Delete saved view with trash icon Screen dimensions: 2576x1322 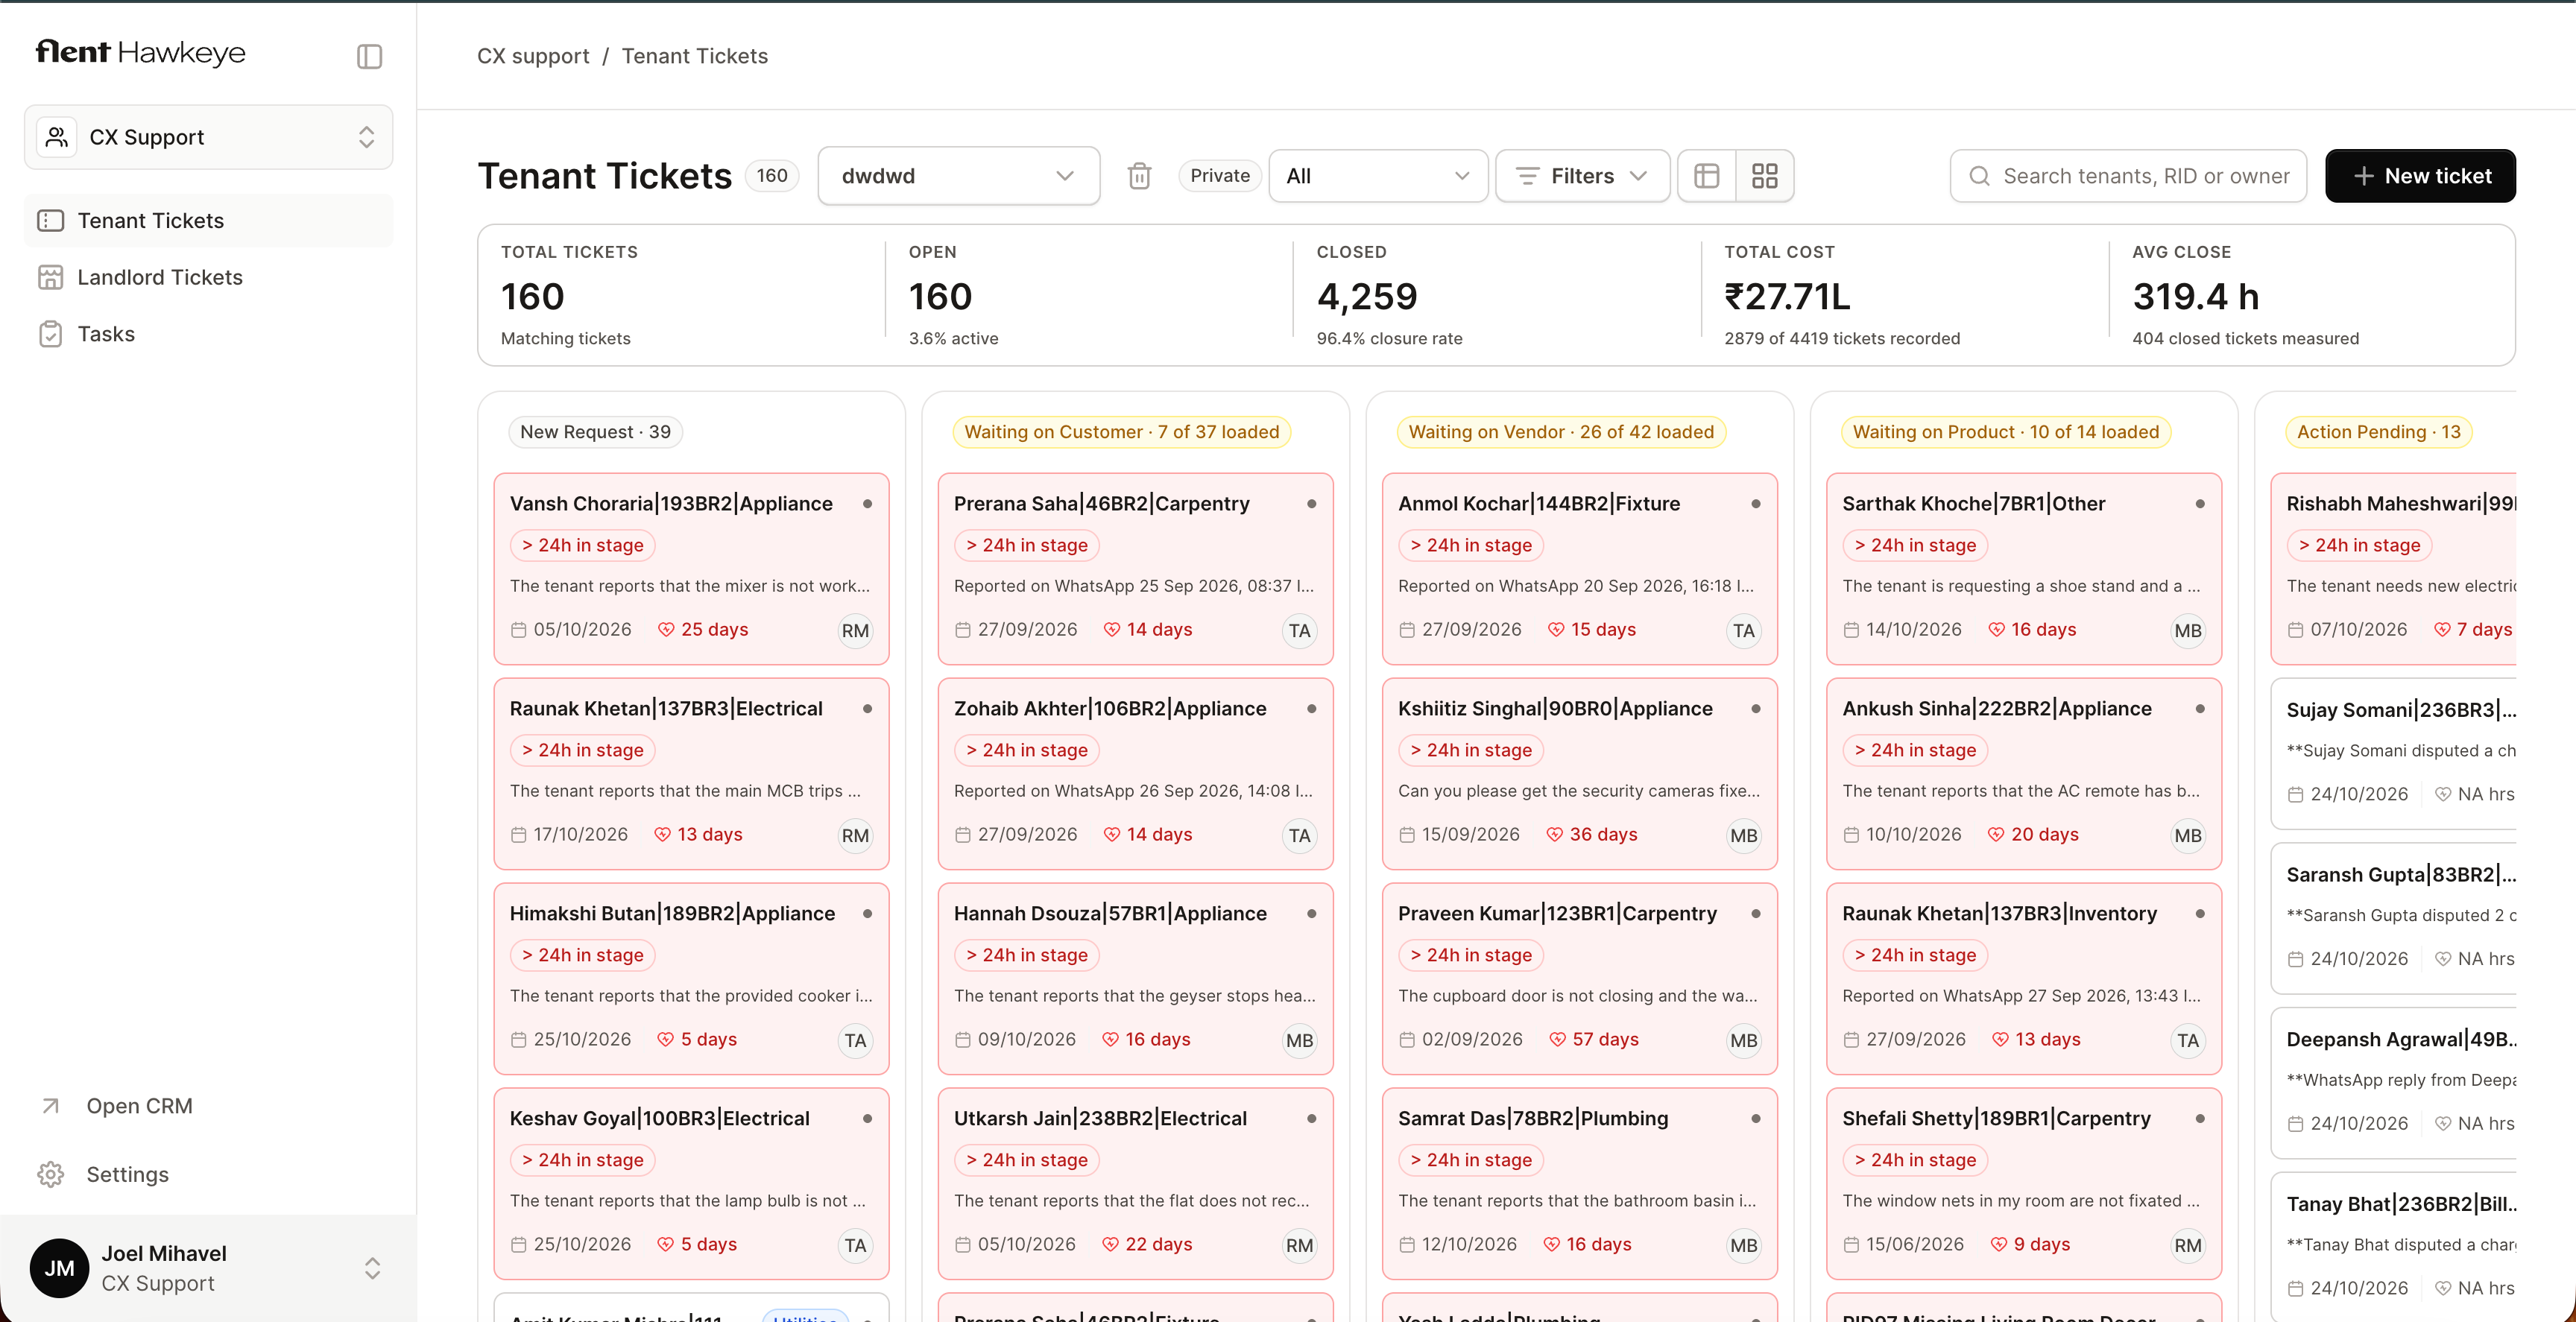click(x=1139, y=176)
